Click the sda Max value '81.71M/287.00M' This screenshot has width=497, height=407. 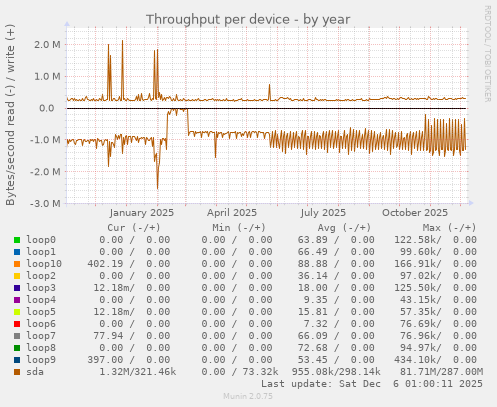point(441,372)
